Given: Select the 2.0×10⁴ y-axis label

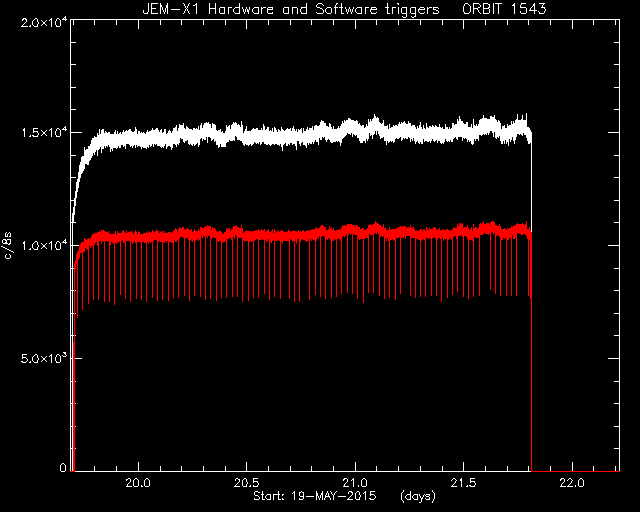Looking at the screenshot, I should (44, 22).
